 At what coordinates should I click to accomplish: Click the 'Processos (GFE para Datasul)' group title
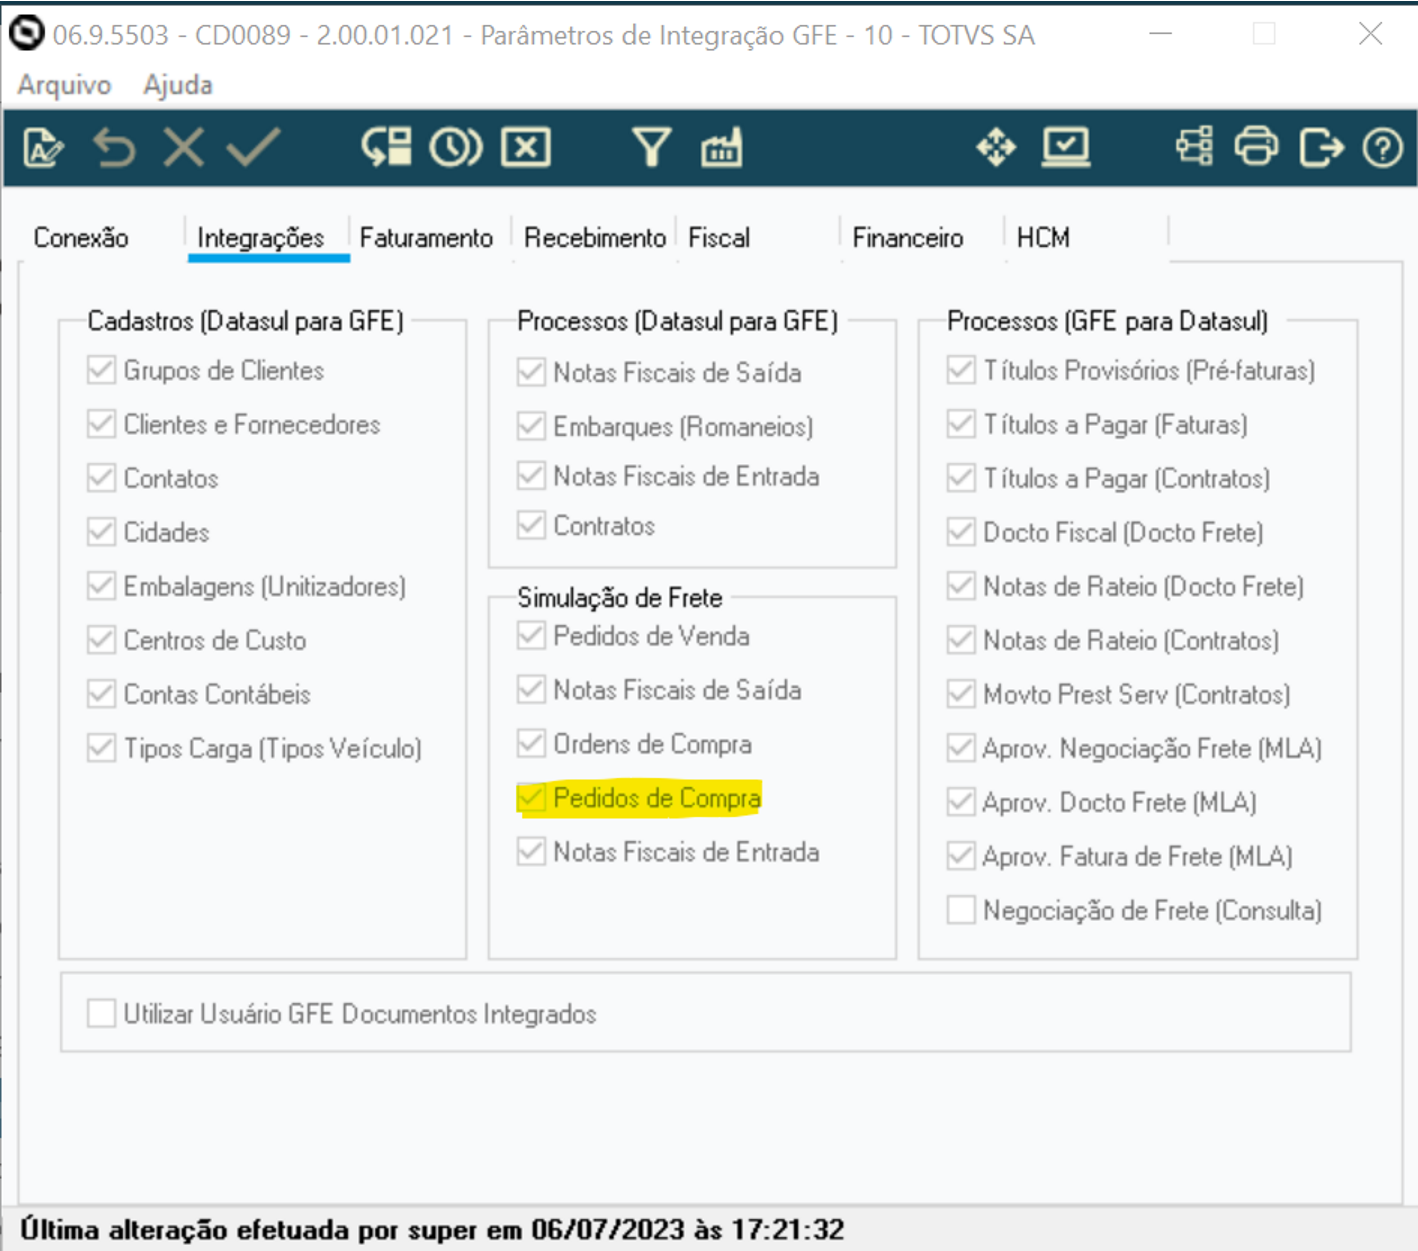1107,321
